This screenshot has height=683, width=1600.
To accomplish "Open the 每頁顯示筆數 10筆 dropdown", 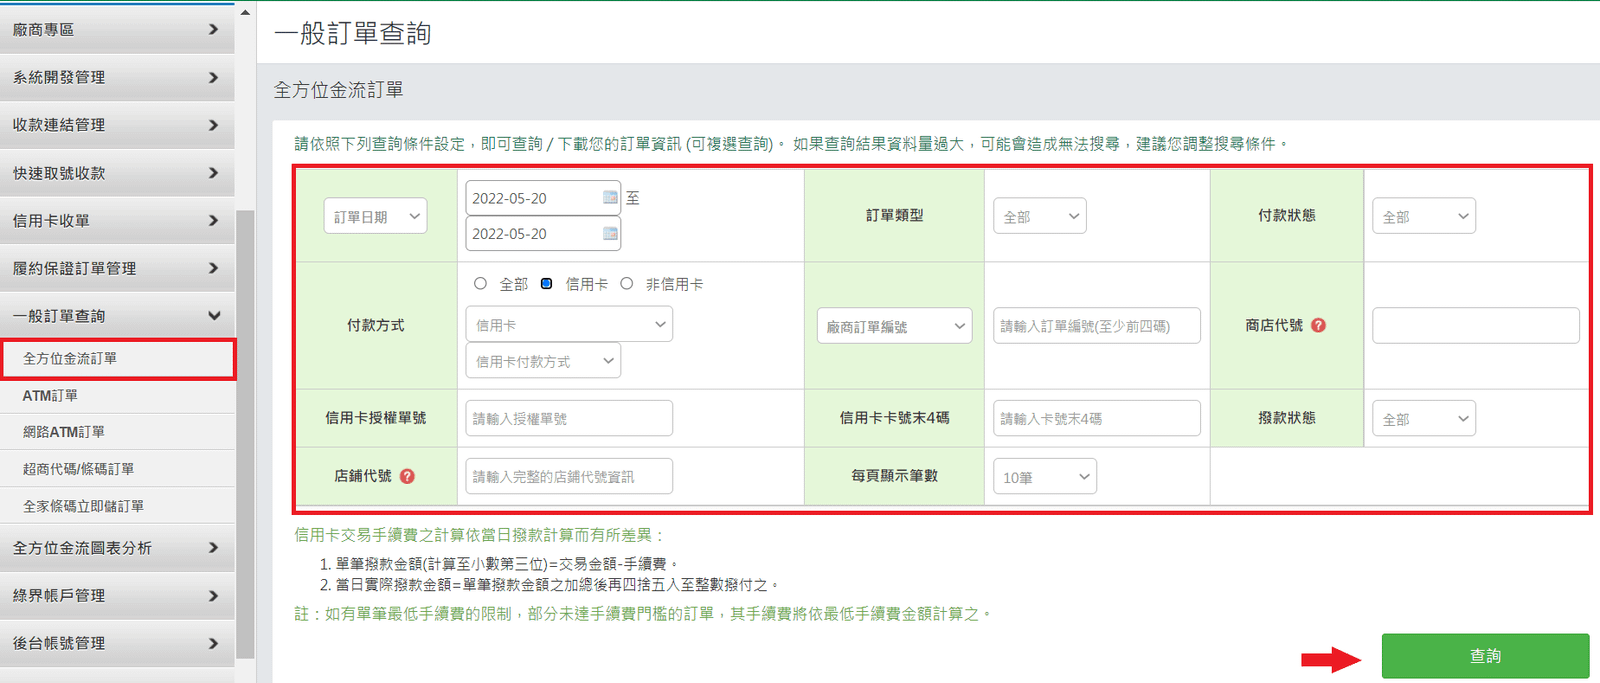I will 1045,477.
